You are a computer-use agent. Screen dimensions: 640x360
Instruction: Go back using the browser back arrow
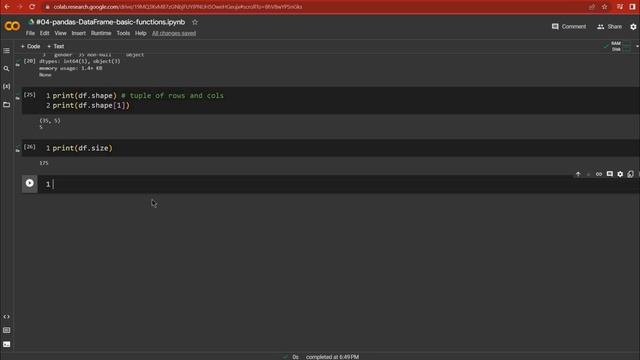(x=7, y=7)
